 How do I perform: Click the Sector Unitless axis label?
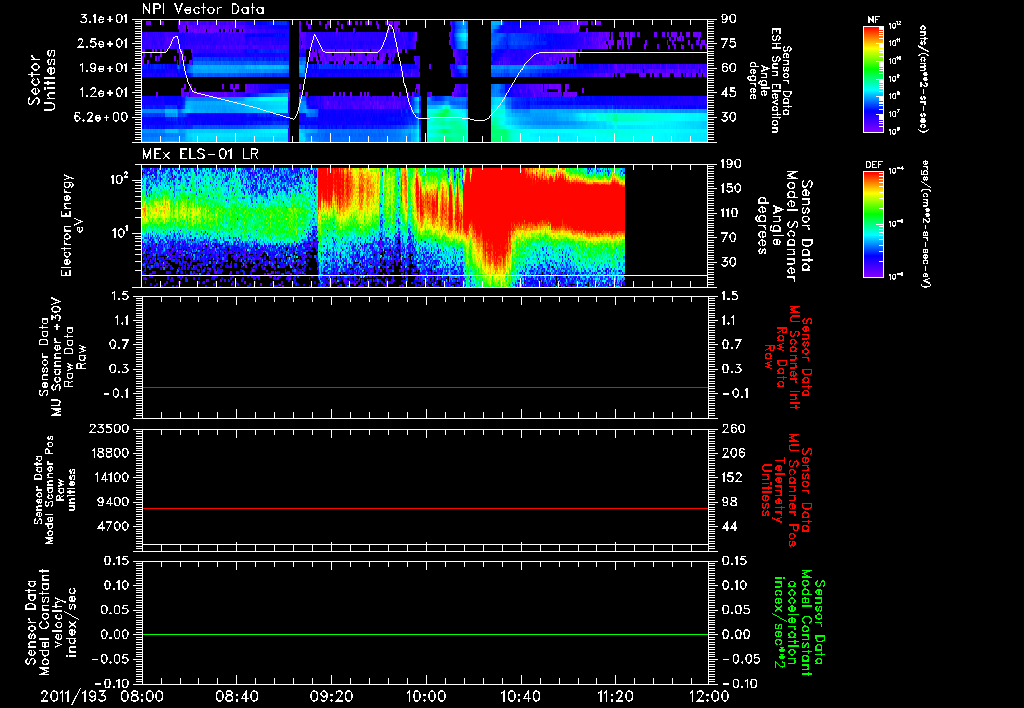[x=42, y=80]
